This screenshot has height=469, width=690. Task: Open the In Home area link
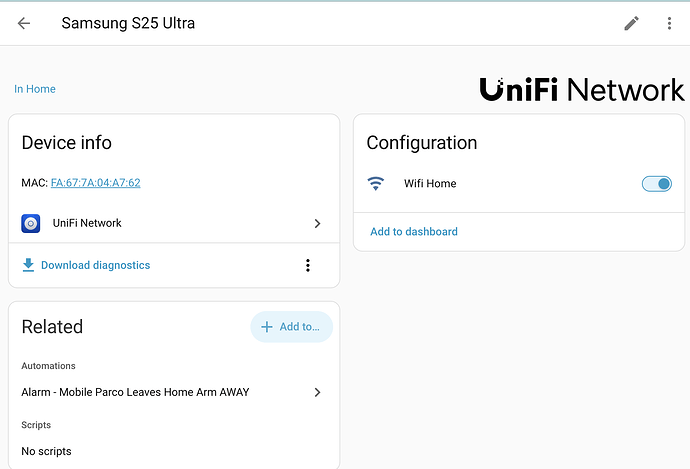pyautogui.click(x=35, y=89)
